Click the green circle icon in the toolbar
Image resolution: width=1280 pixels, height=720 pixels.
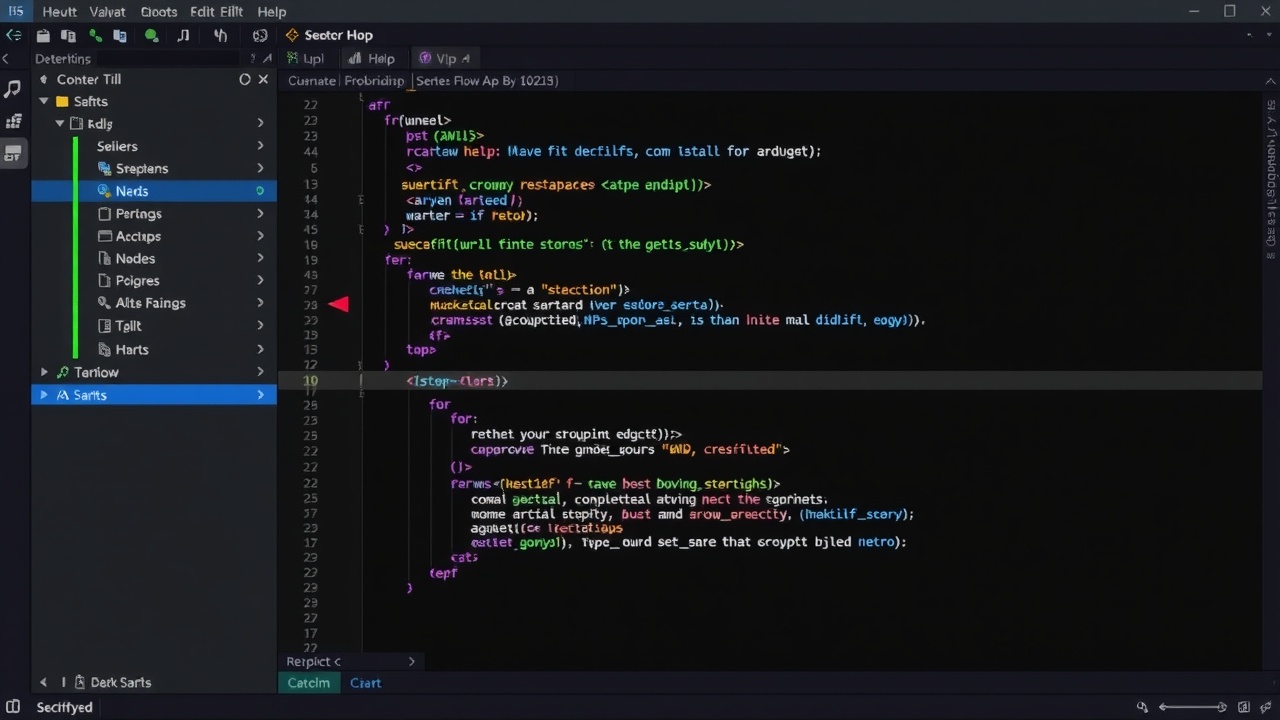tap(151, 36)
